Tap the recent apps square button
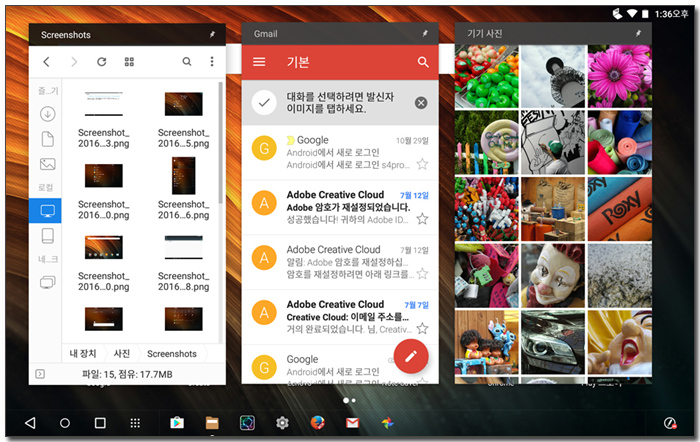This screenshot has width=700, height=442. pyautogui.click(x=100, y=423)
